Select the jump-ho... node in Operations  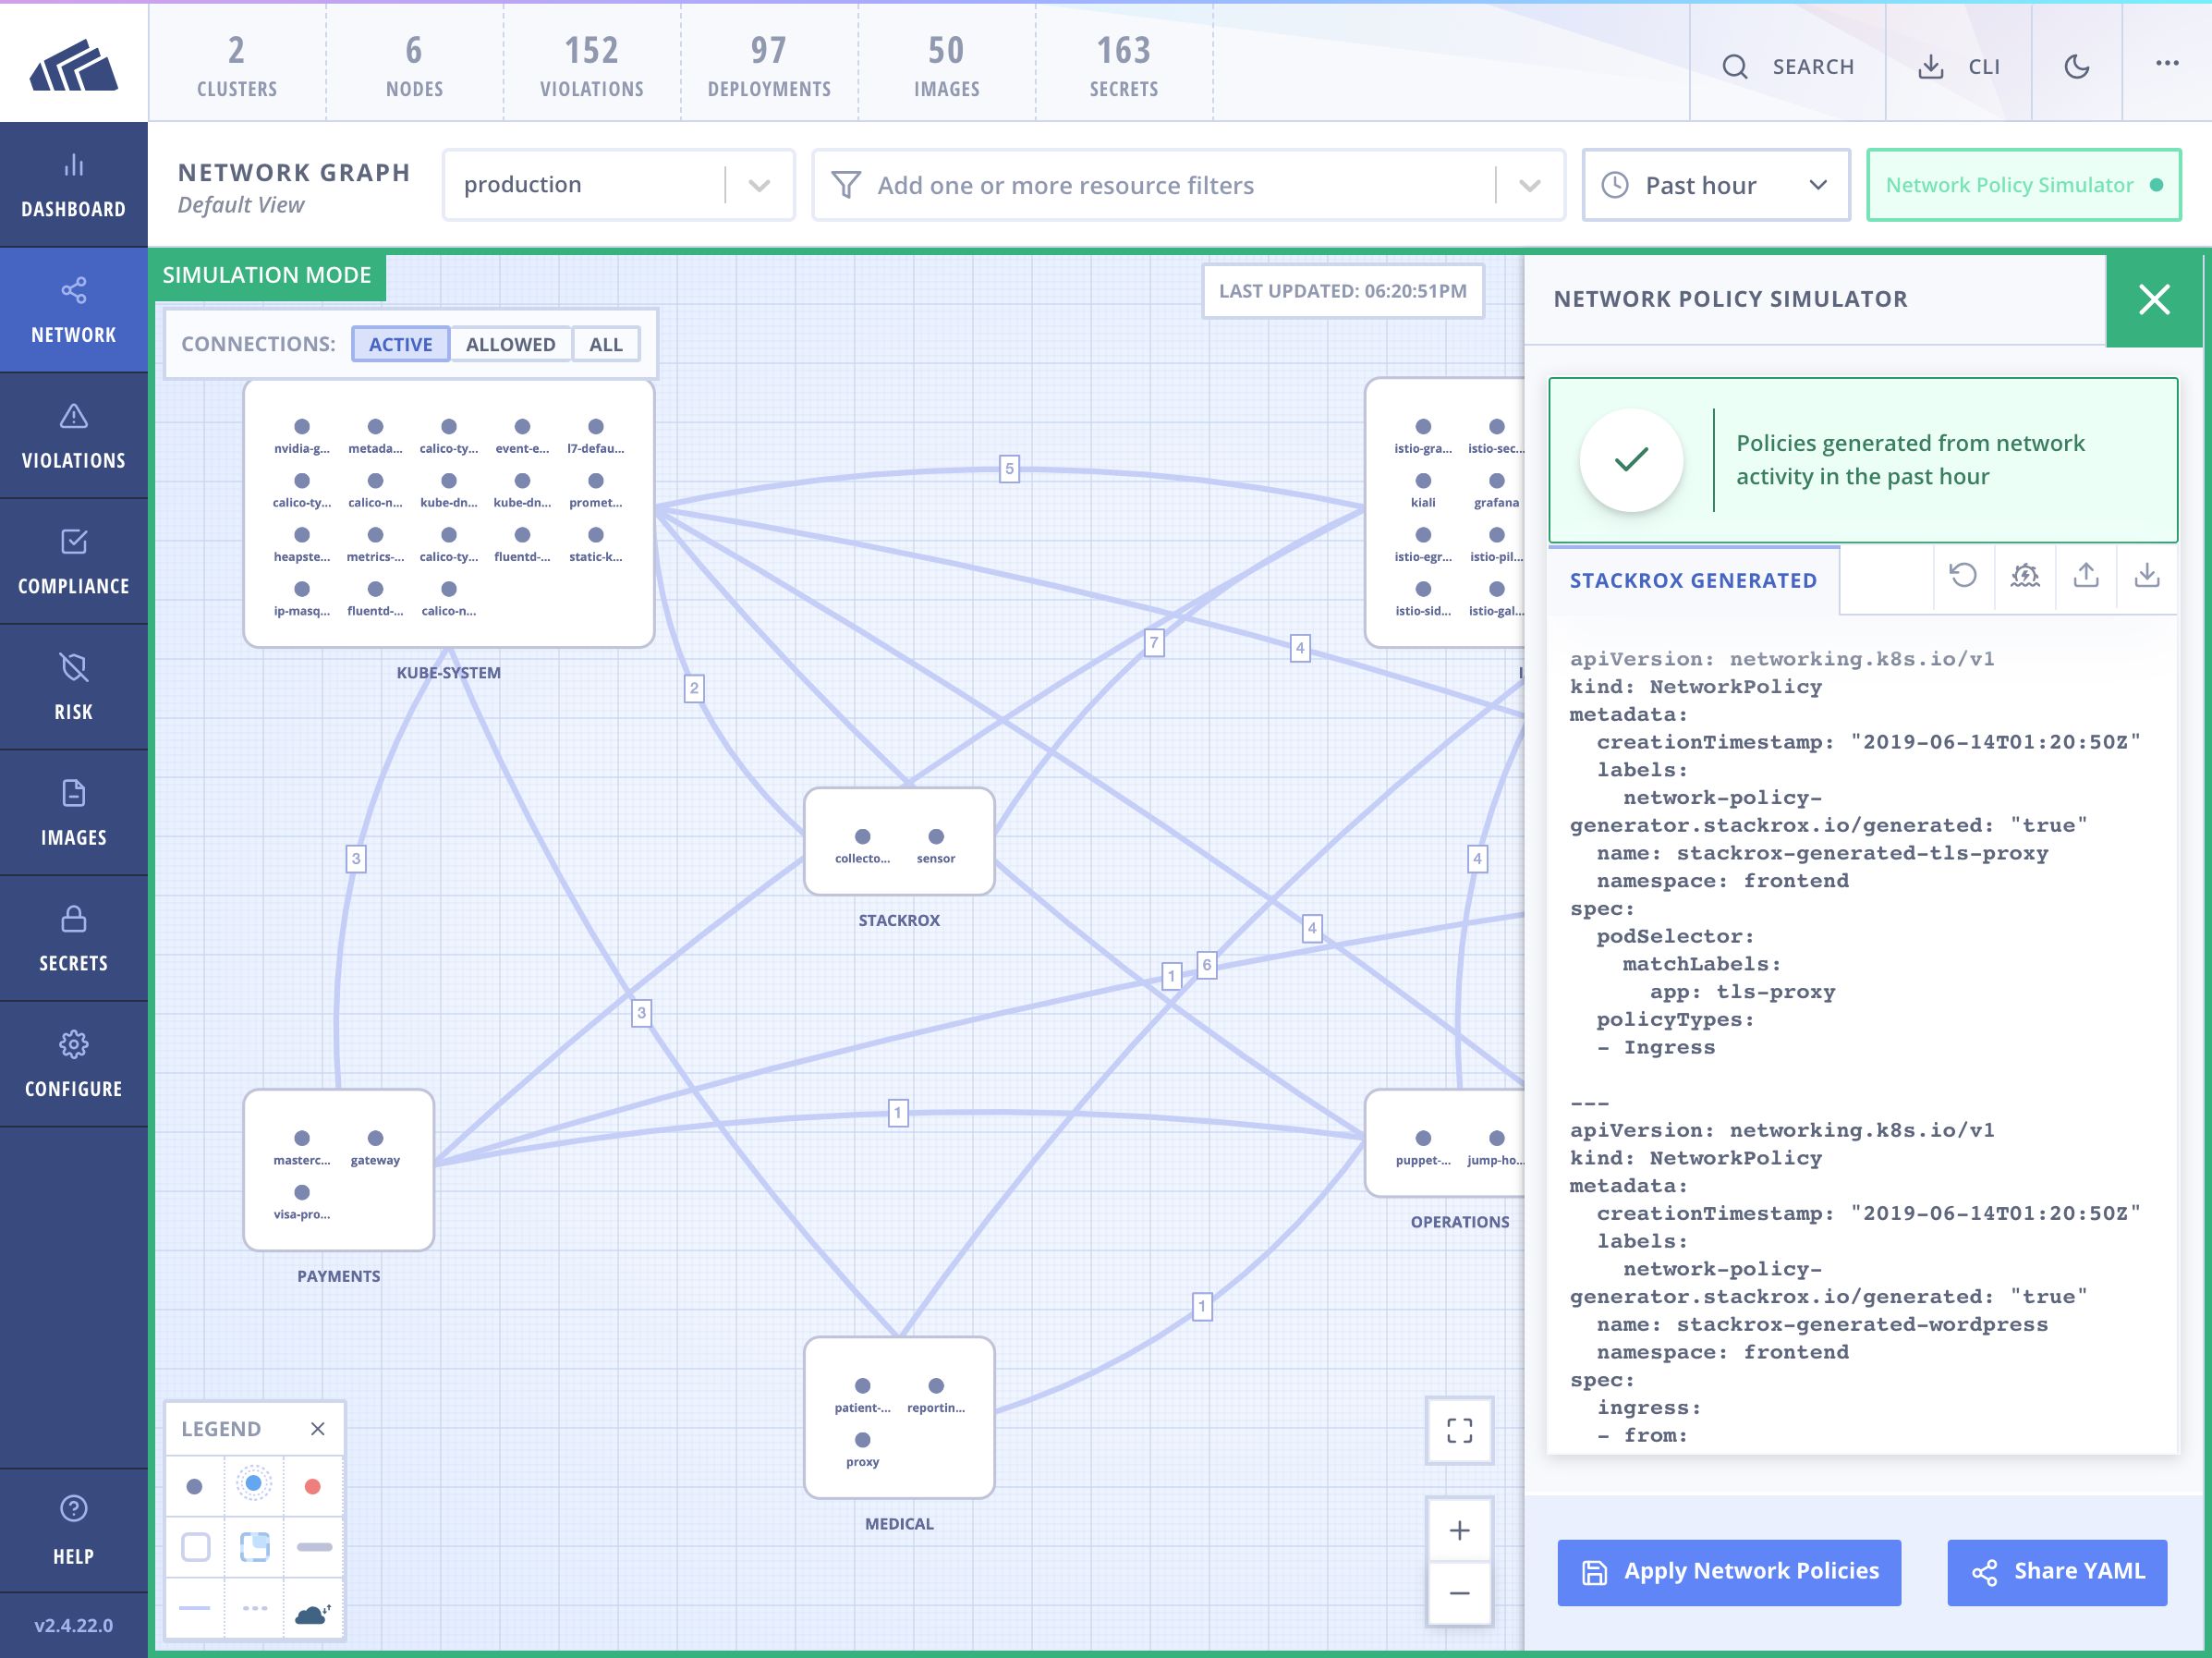click(1496, 1138)
